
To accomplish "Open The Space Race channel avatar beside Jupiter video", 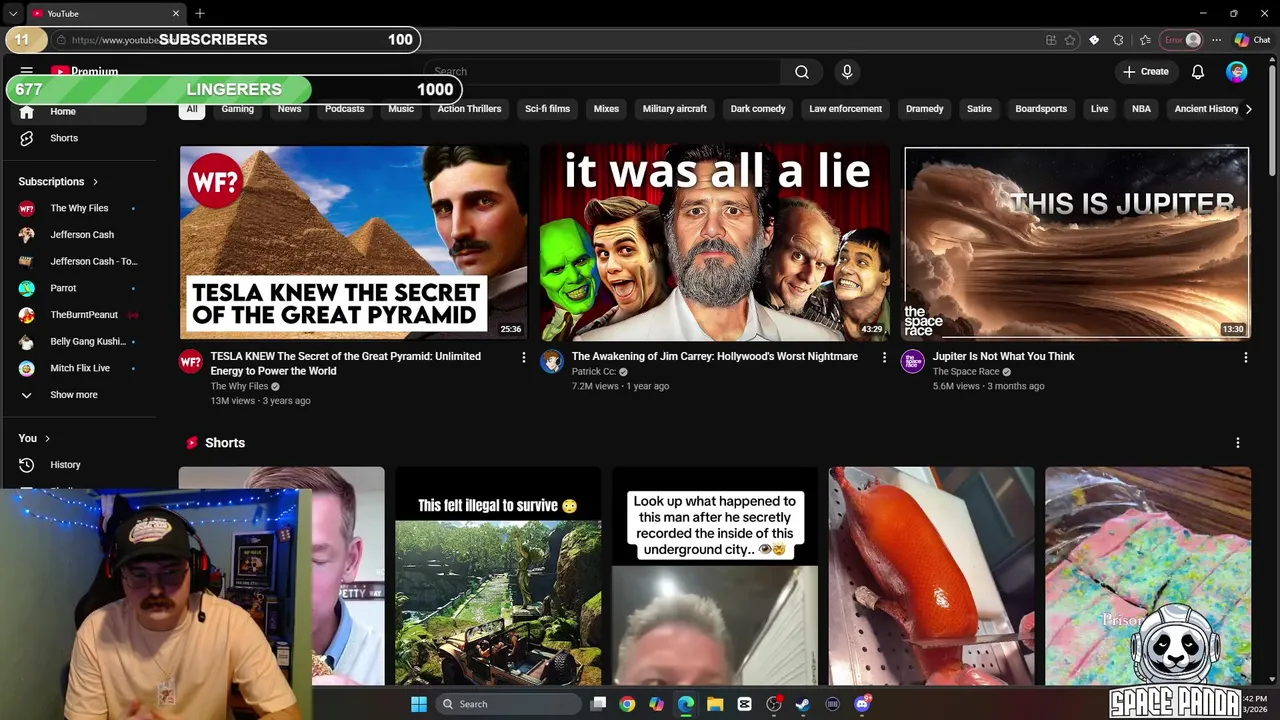I will (913, 362).
